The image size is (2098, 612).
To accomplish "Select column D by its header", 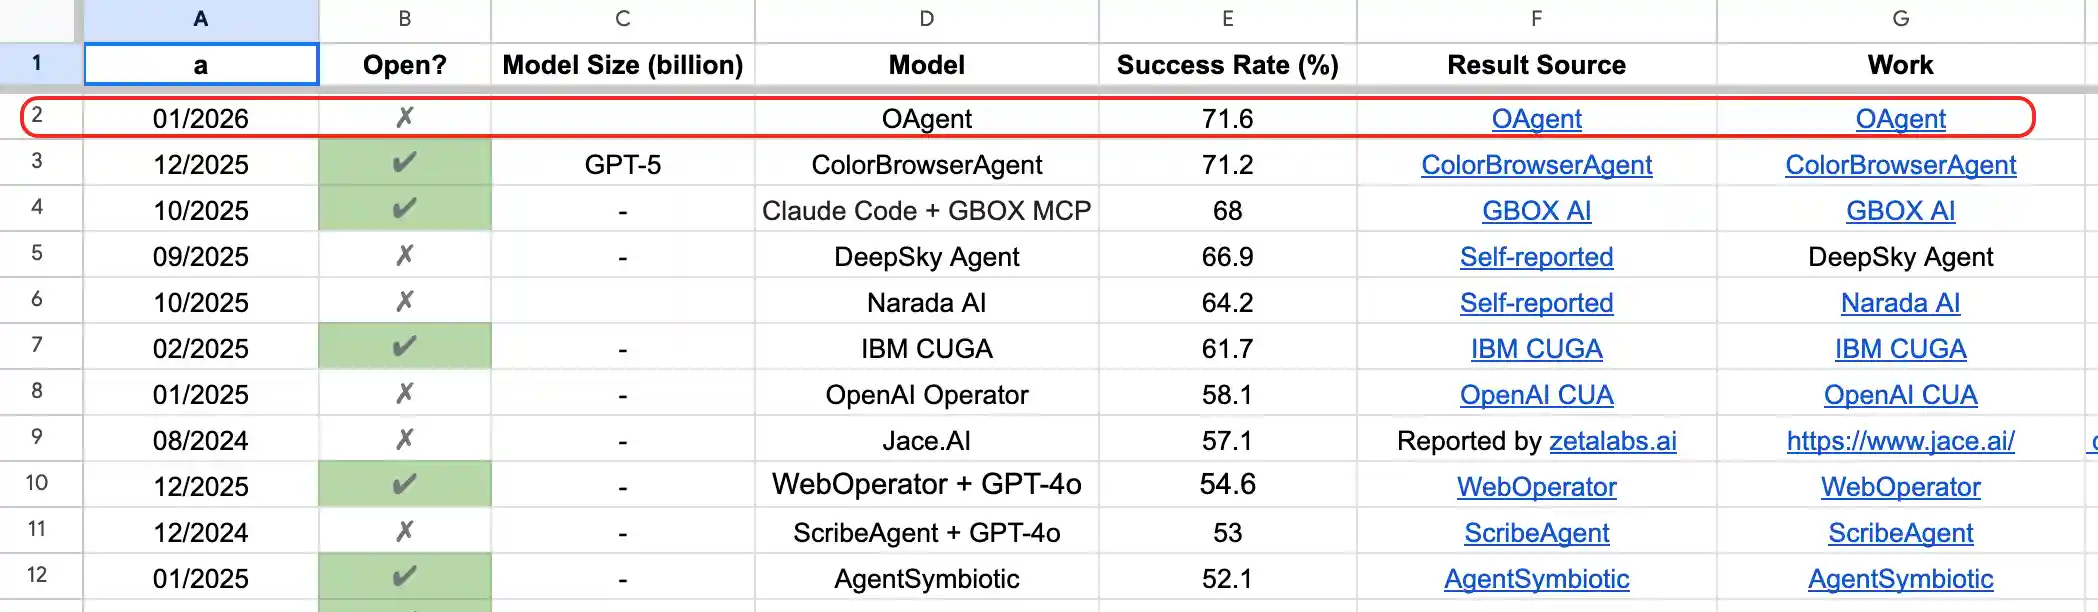I will 926,19.
